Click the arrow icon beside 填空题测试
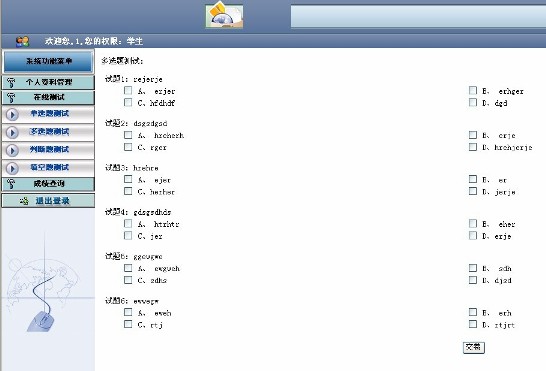Screen dimensions: 546x371 [x=12, y=169]
